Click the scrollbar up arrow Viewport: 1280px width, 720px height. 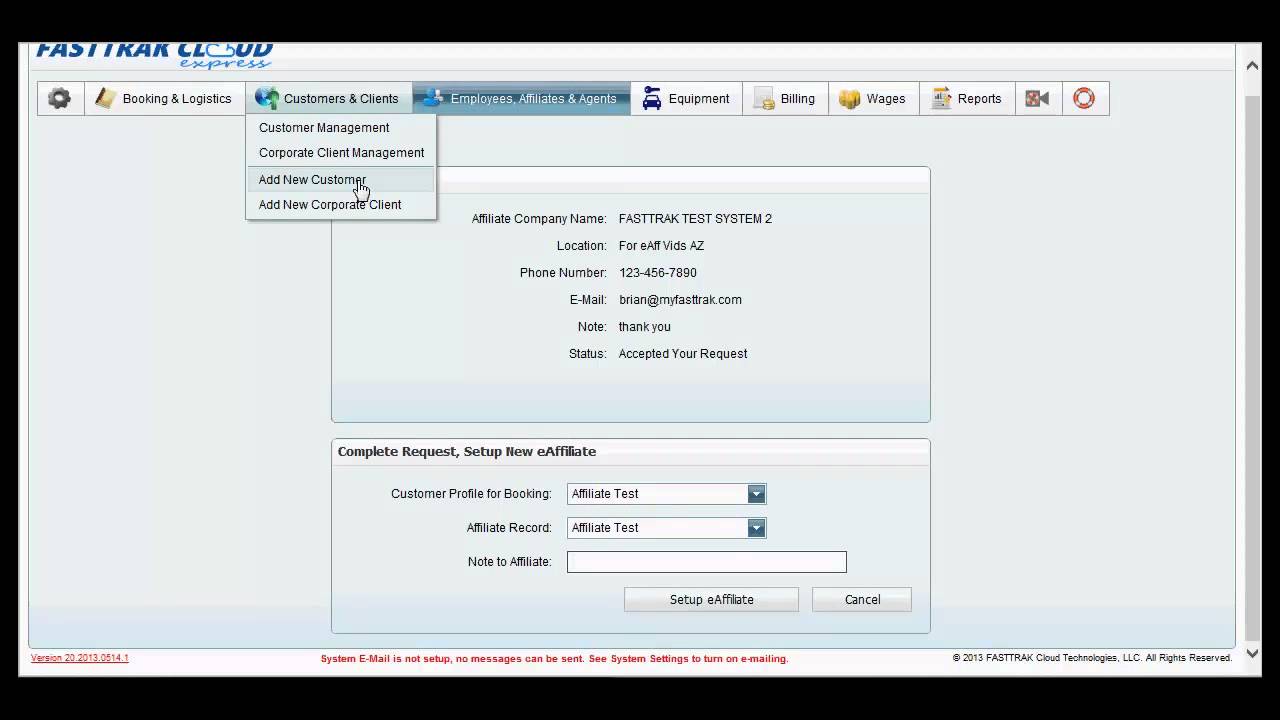point(1252,65)
